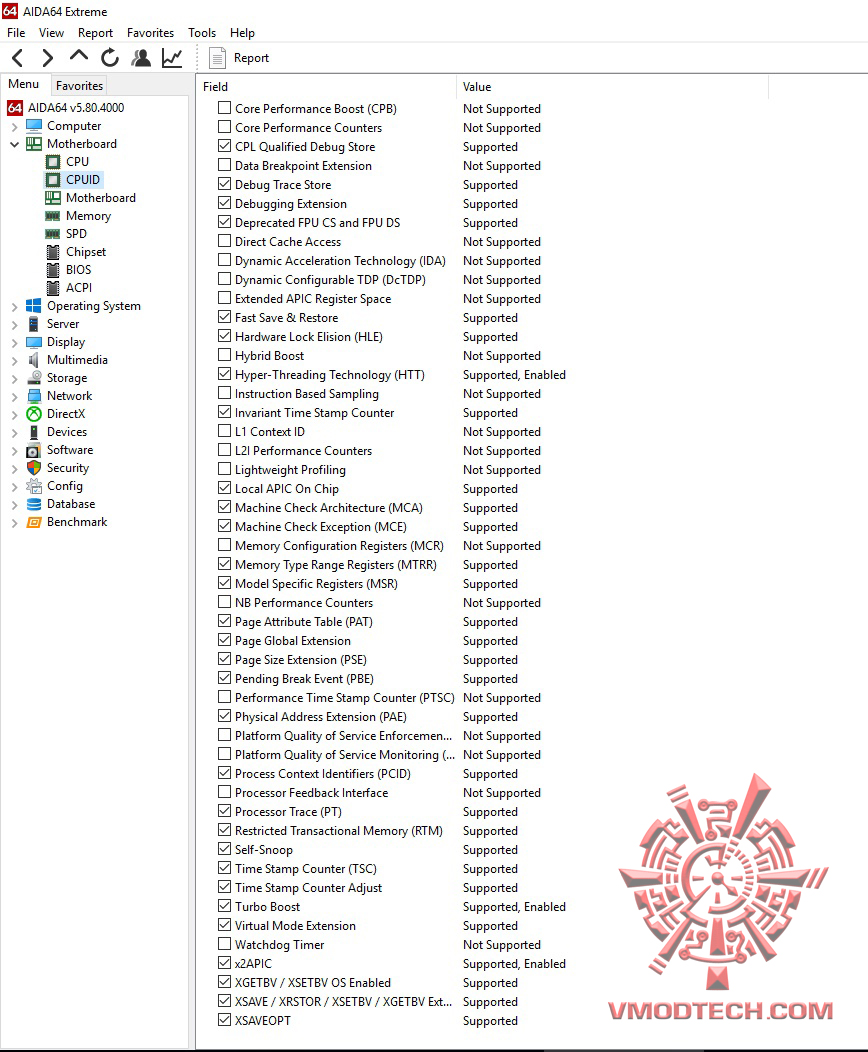
Task: Select the CPUID chip icon
Action: 53,180
